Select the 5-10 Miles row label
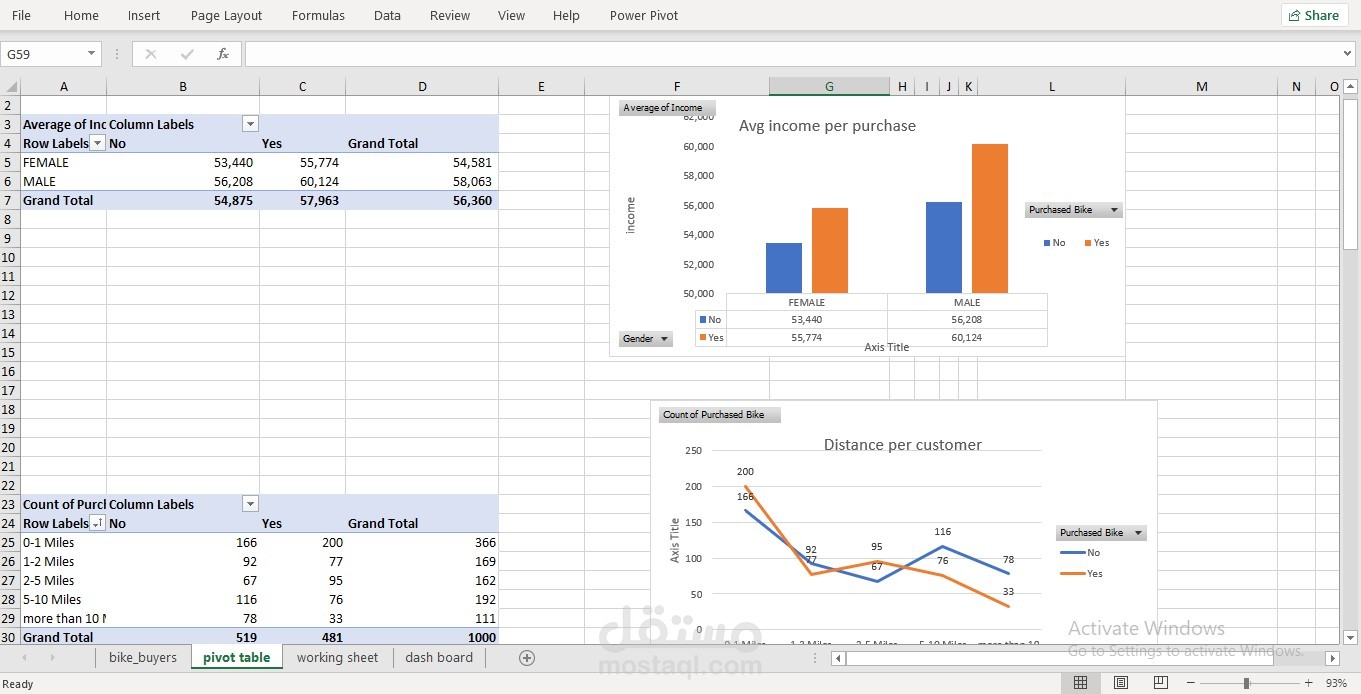1361x694 pixels. 64,599
